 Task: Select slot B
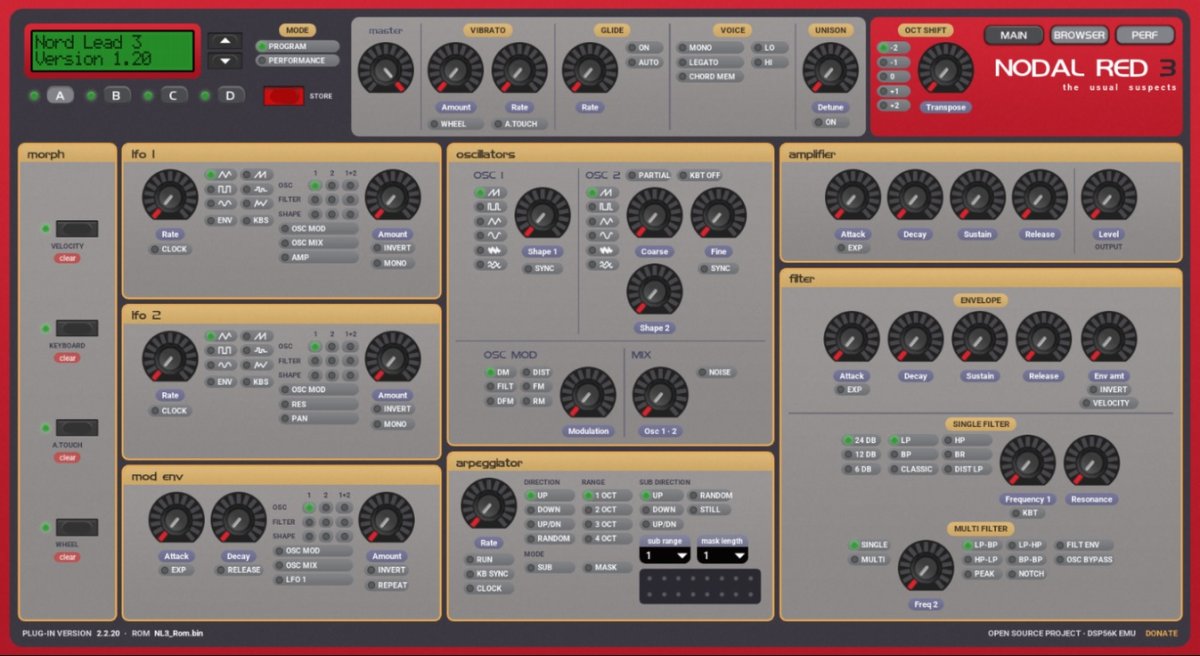(x=118, y=96)
